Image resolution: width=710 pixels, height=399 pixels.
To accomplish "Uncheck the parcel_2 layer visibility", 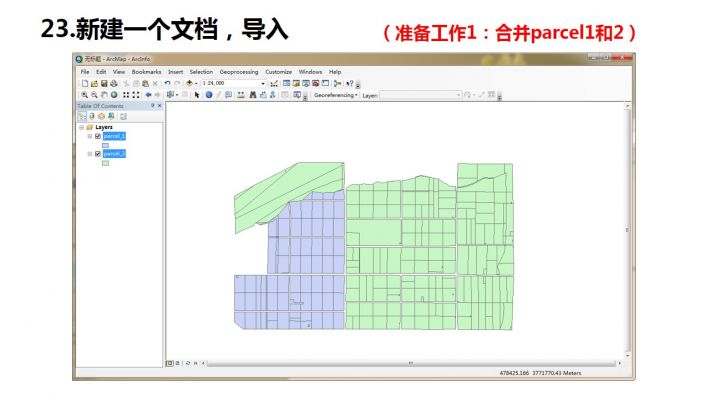I will coord(98,154).
